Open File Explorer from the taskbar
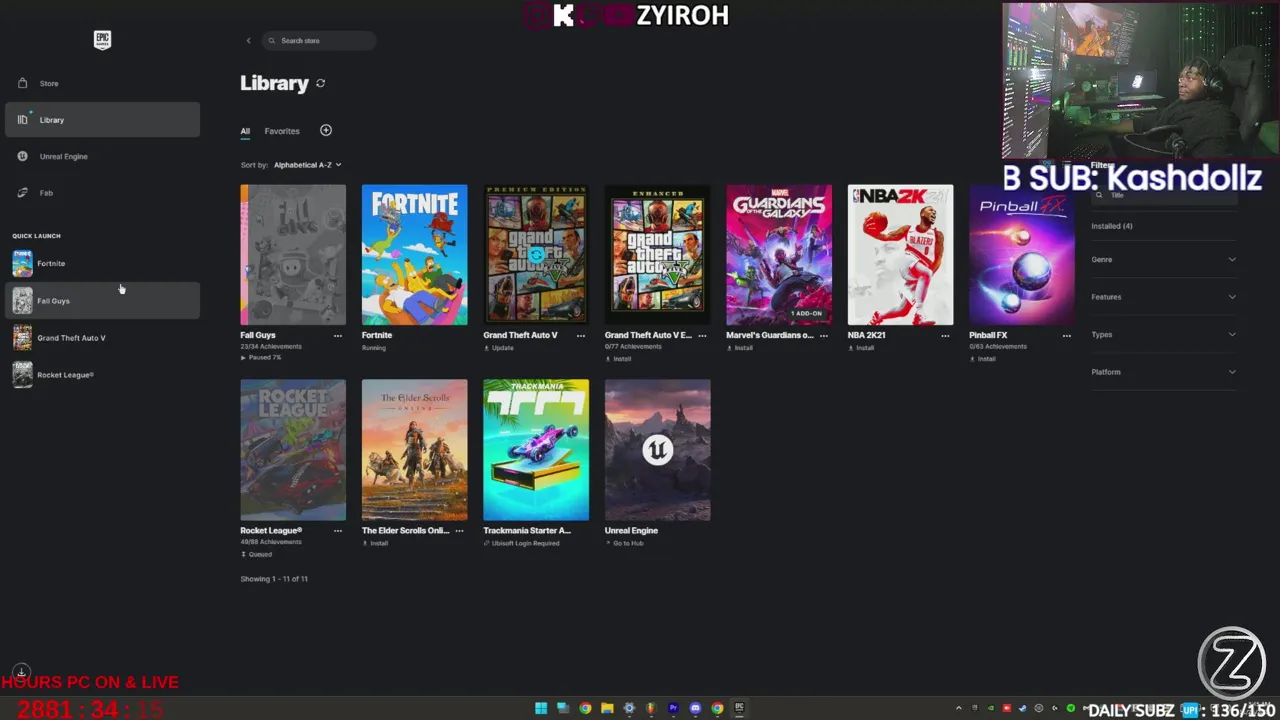The width and height of the screenshot is (1280, 720). click(607, 708)
